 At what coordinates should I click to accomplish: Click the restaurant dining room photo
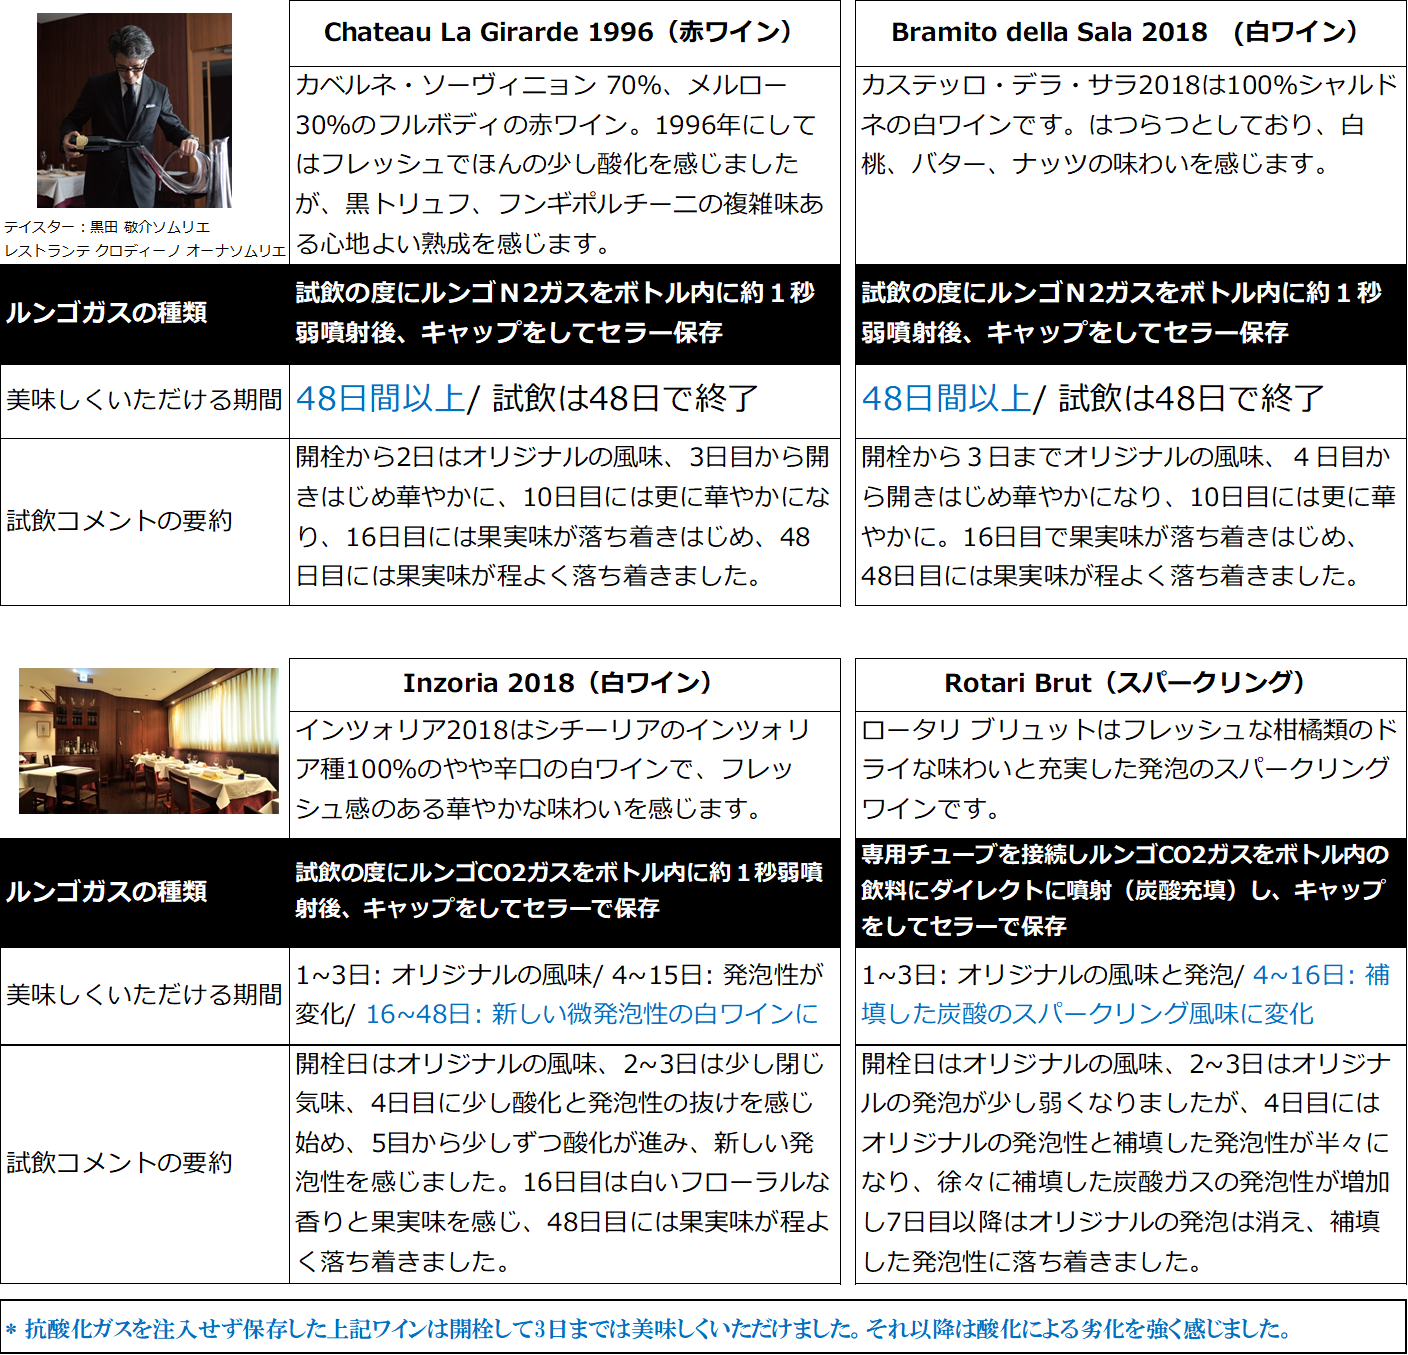click(149, 741)
